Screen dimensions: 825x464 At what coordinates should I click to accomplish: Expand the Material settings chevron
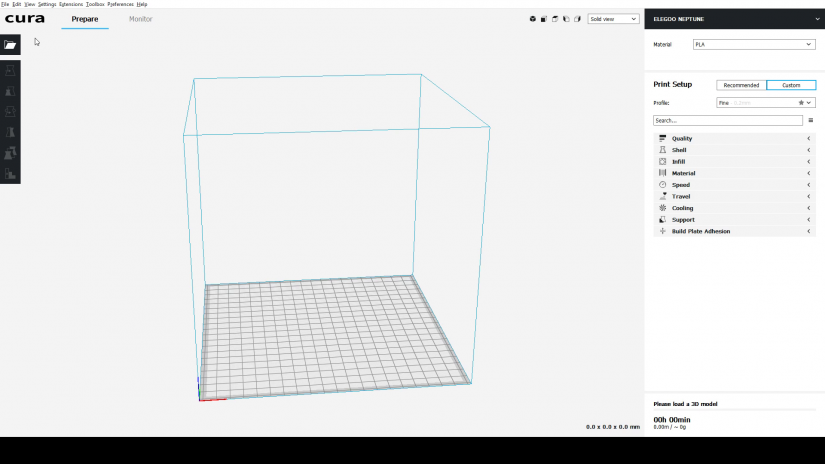[809, 173]
